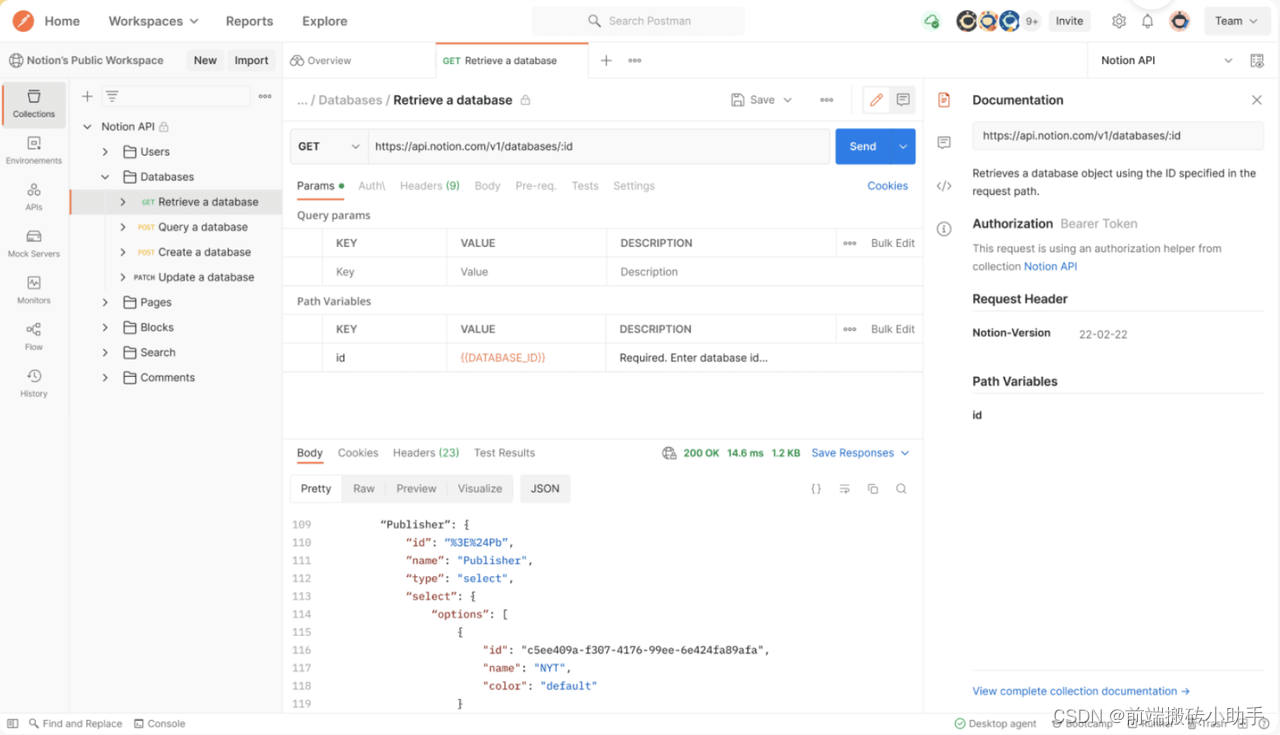Open the Comments icon in right rail
Image resolution: width=1280 pixels, height=735 pixels.
(x=944, y=143)
